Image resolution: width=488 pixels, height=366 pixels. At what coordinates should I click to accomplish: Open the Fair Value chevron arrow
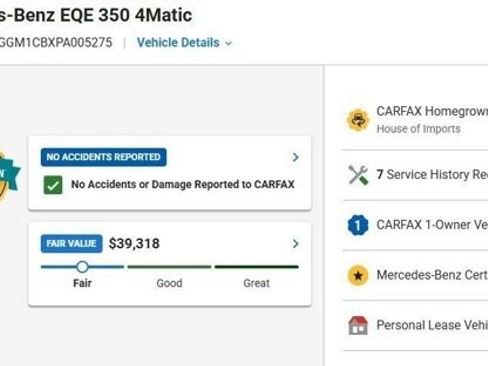click(295, 244)
